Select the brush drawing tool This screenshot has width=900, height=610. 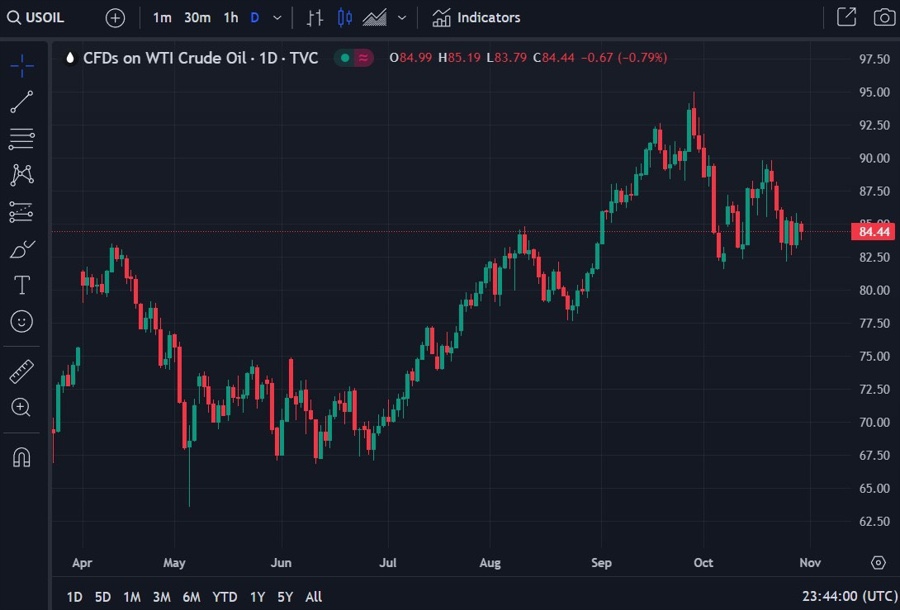click(x=21, y=249)
